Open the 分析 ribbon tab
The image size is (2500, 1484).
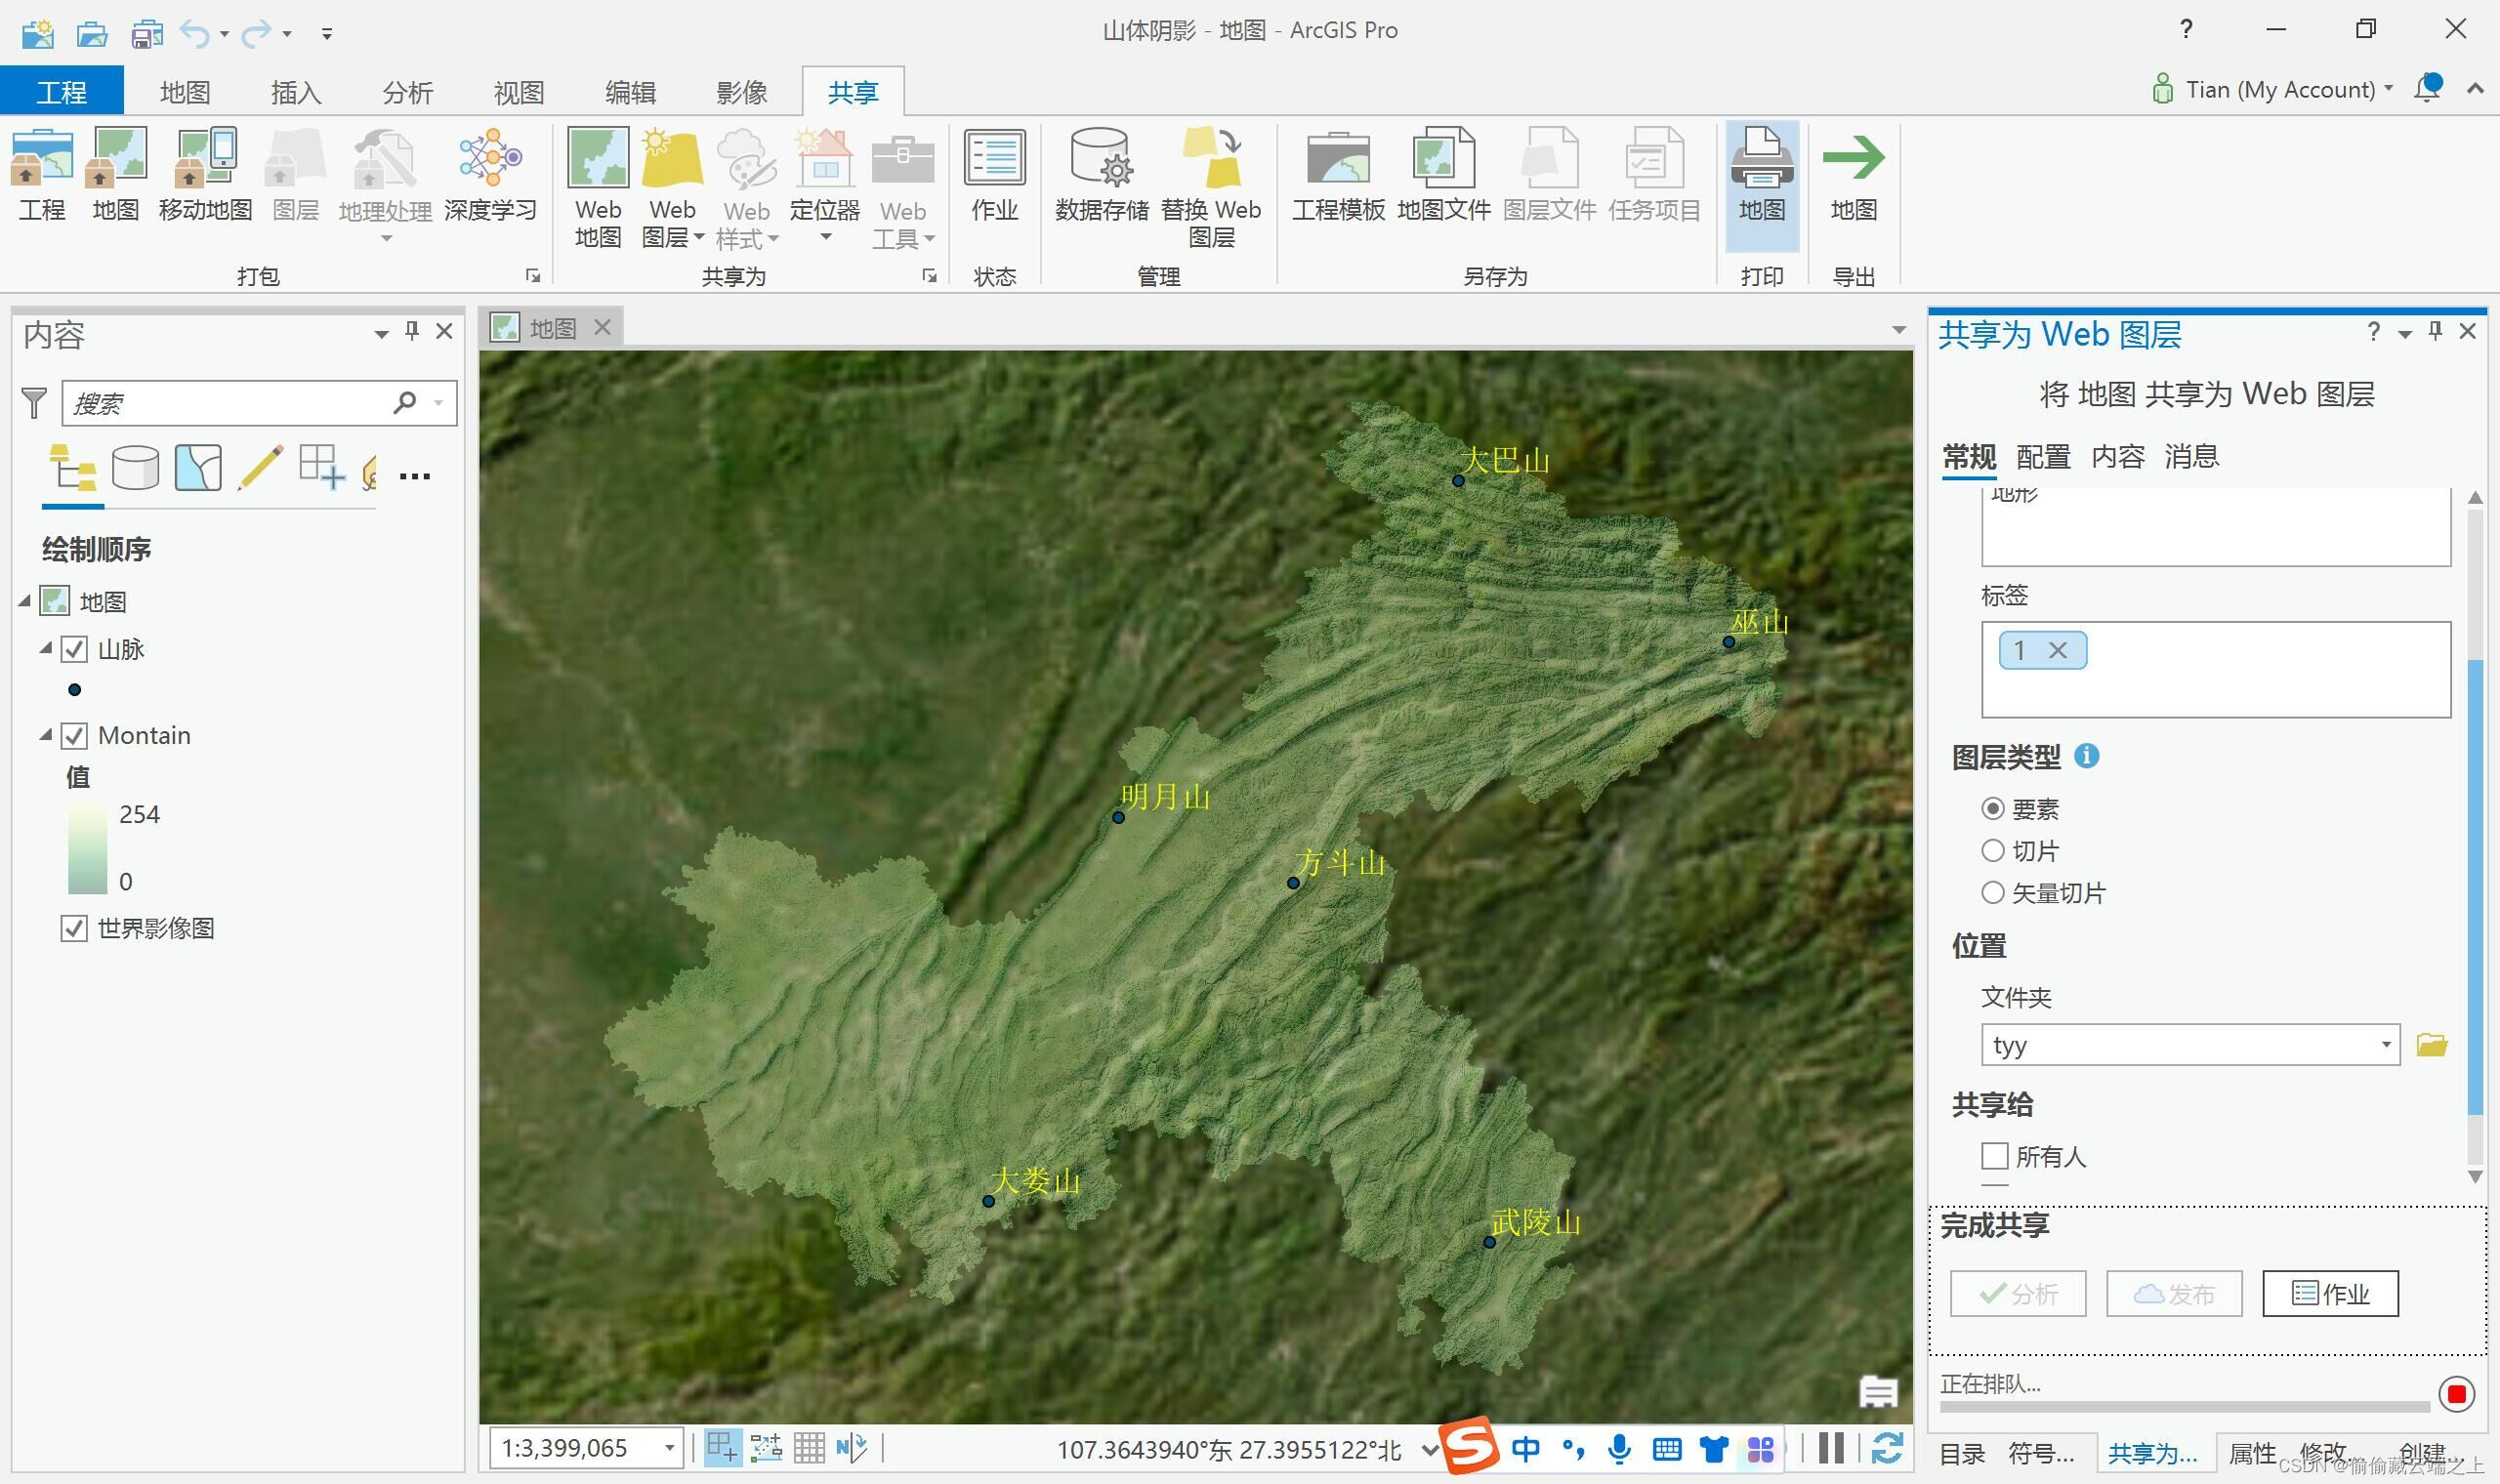[407, 93]
